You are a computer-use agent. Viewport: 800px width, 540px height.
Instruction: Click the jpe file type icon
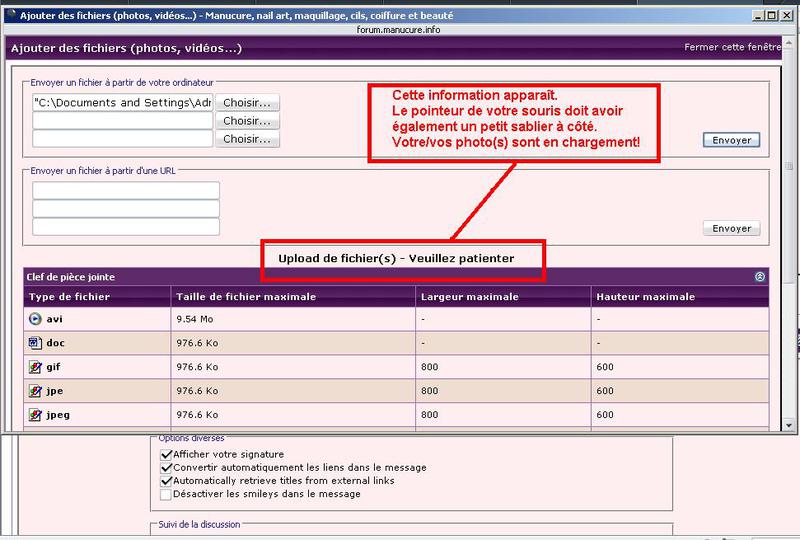point(35,391)
